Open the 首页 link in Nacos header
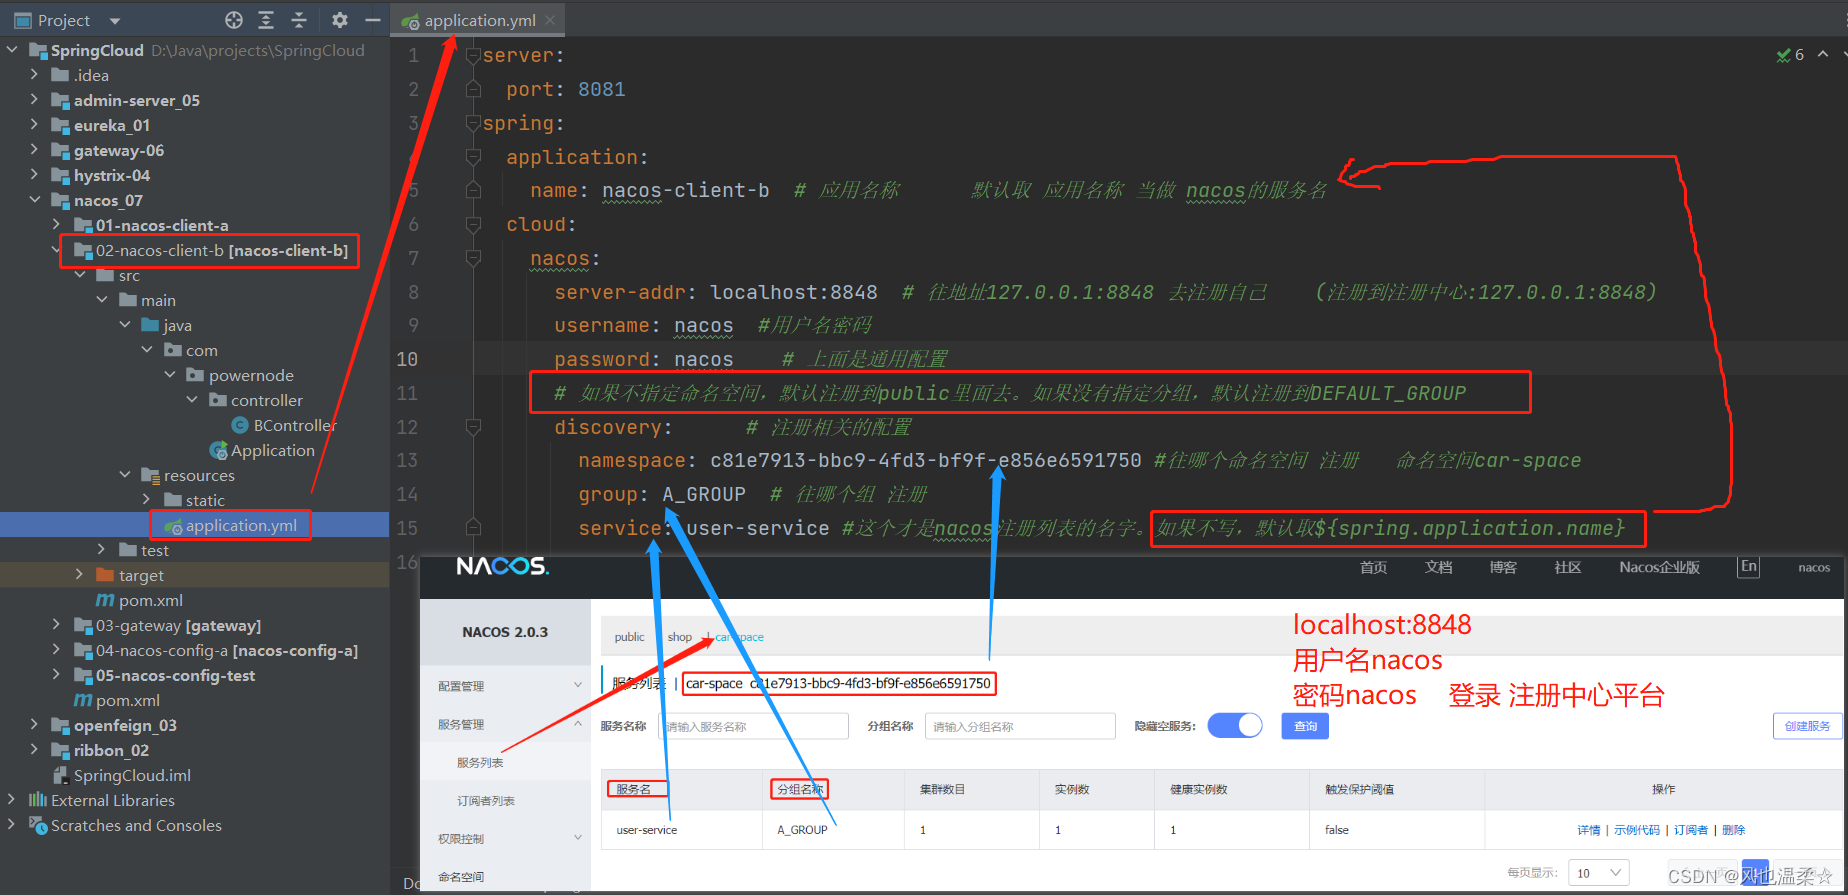Viewport: 1848px width, 895px height. (x=1373, y=567)
